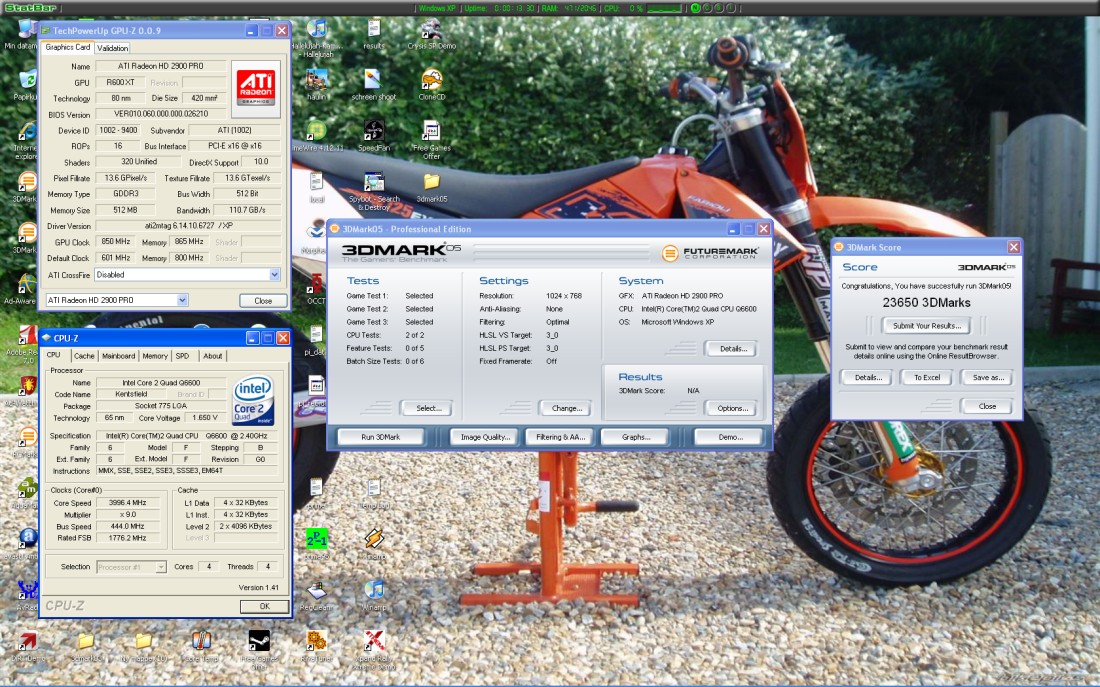
Task: Open the Papirkurv recycle bin icon
Action: coord(26,84)
